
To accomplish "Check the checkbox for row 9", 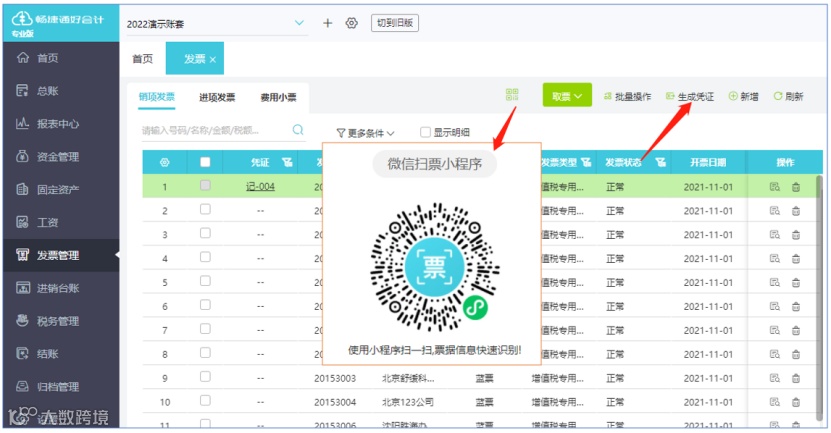I will (x=205, y=376).
